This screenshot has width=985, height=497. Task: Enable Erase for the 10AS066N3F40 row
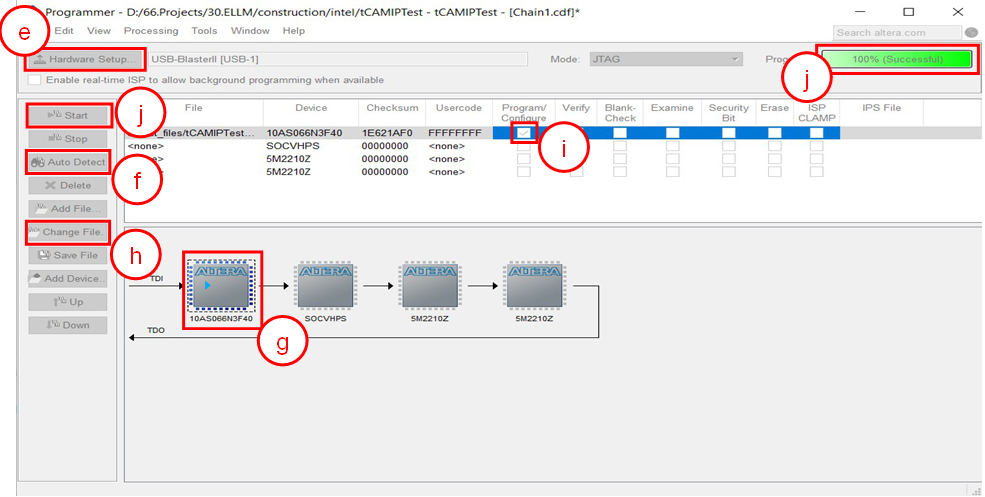775,133
